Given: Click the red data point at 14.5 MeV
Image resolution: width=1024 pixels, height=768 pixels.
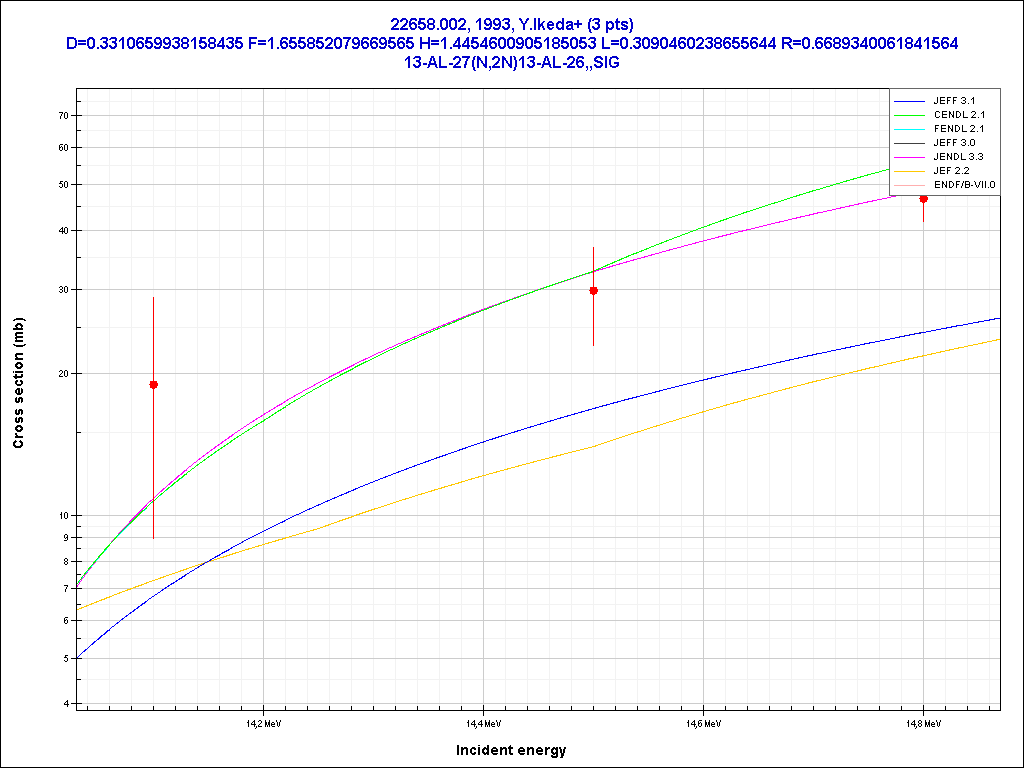Looking at the screenshot, I should pyautogui.click(x=593, y=291).
